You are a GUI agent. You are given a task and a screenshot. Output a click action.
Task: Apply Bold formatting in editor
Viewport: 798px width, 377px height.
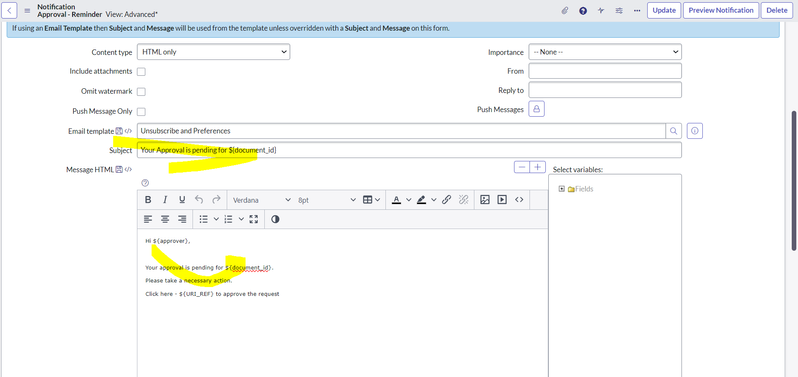[x=148, y=200]
